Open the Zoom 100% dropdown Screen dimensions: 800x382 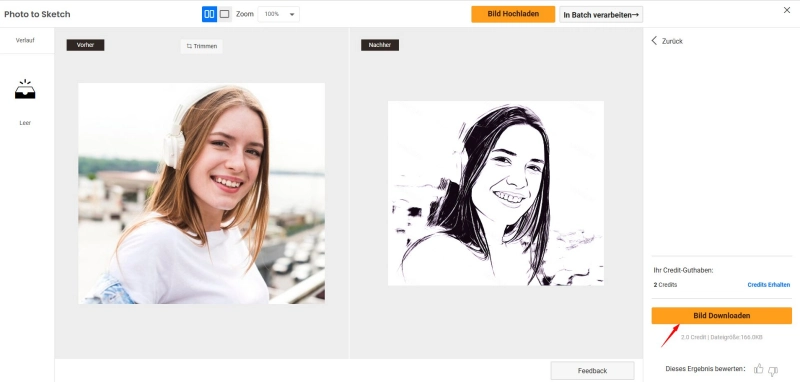click(279, 14)
